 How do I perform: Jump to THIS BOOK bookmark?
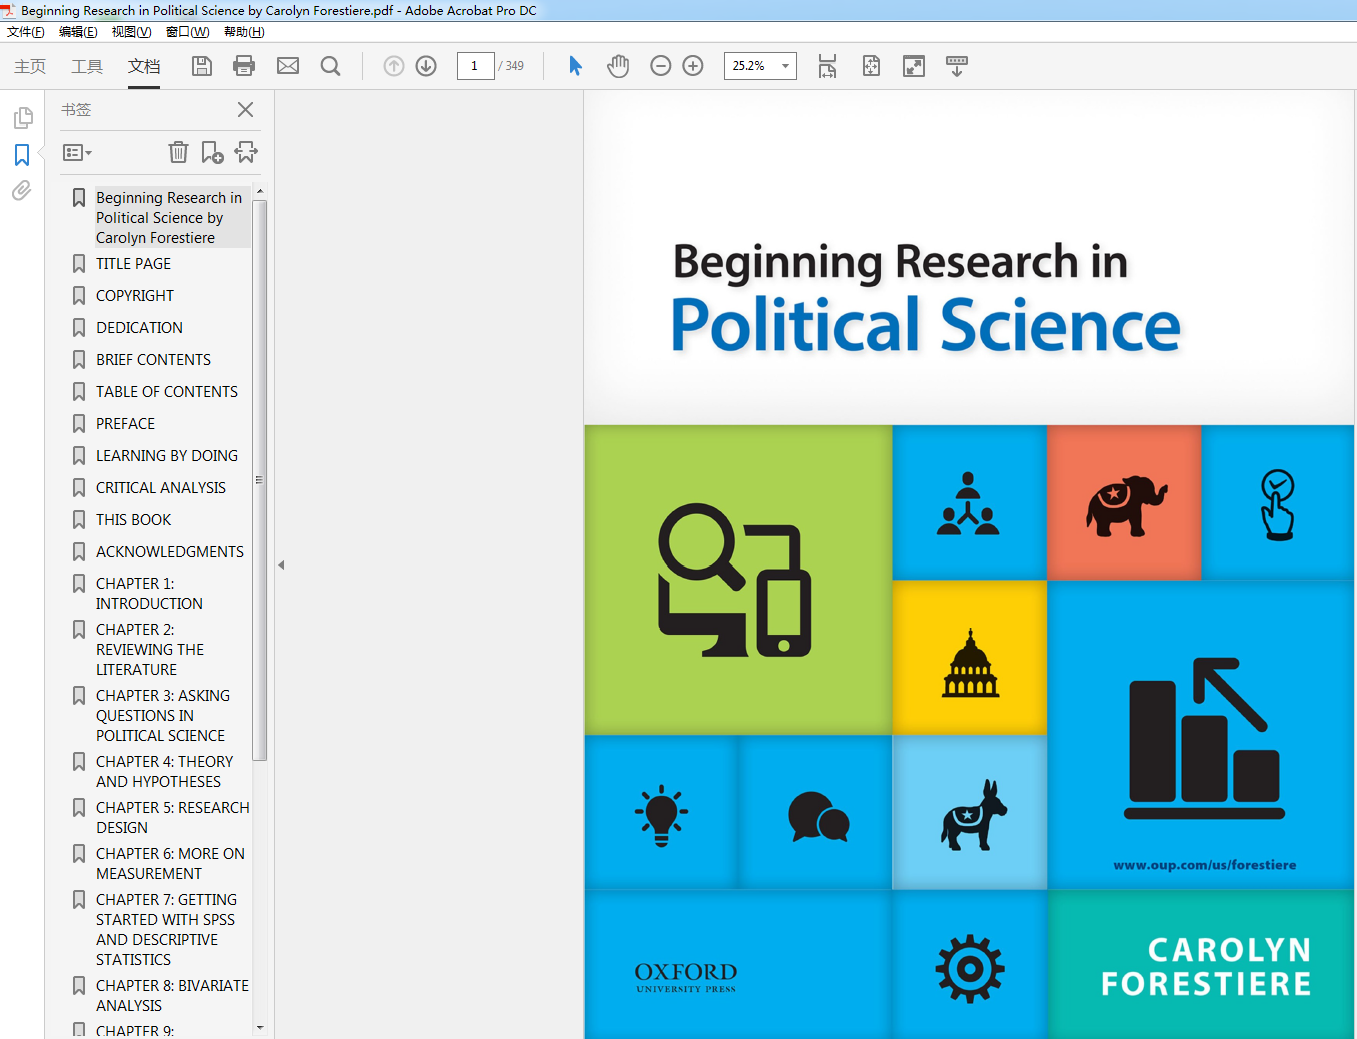click(x=133, y=520)
